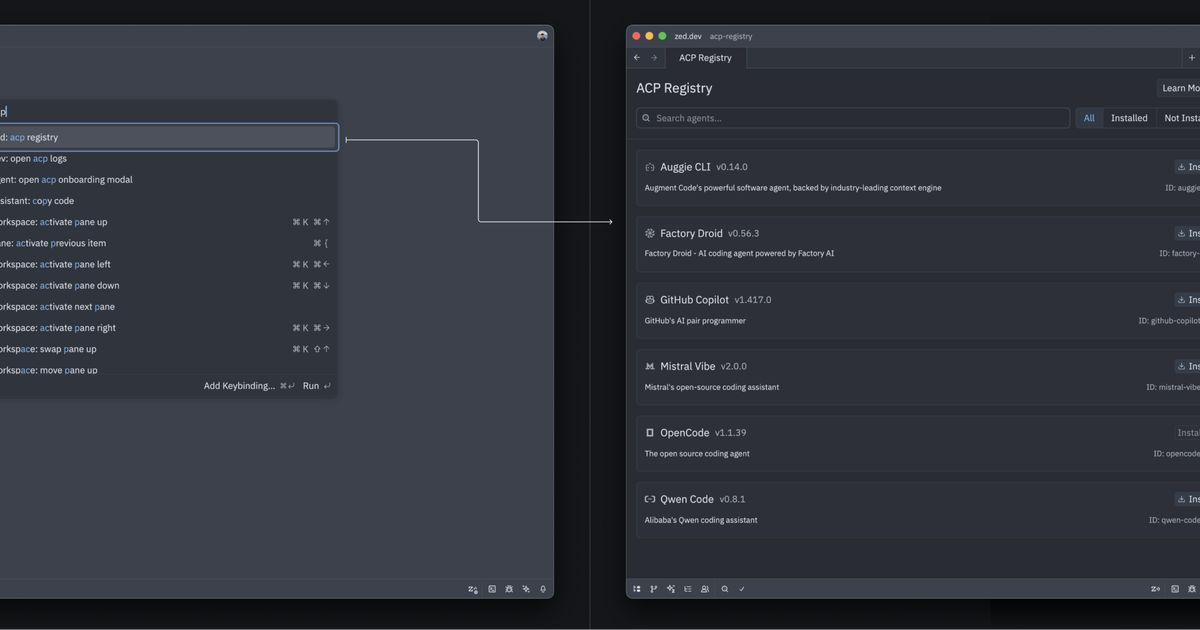1200x630 pixels.
Task: Select 'activate pane down' palette entry
Action: click(167, 286)
